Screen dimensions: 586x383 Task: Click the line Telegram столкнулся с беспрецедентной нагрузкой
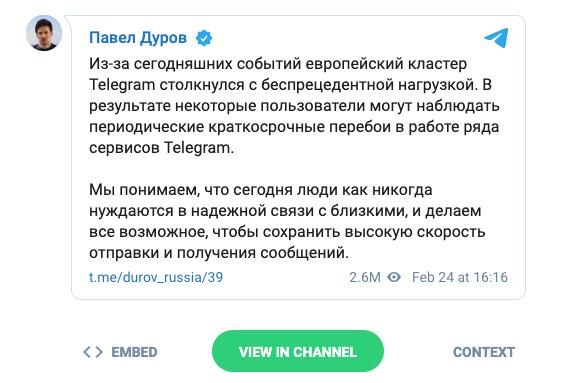[290, 85]
